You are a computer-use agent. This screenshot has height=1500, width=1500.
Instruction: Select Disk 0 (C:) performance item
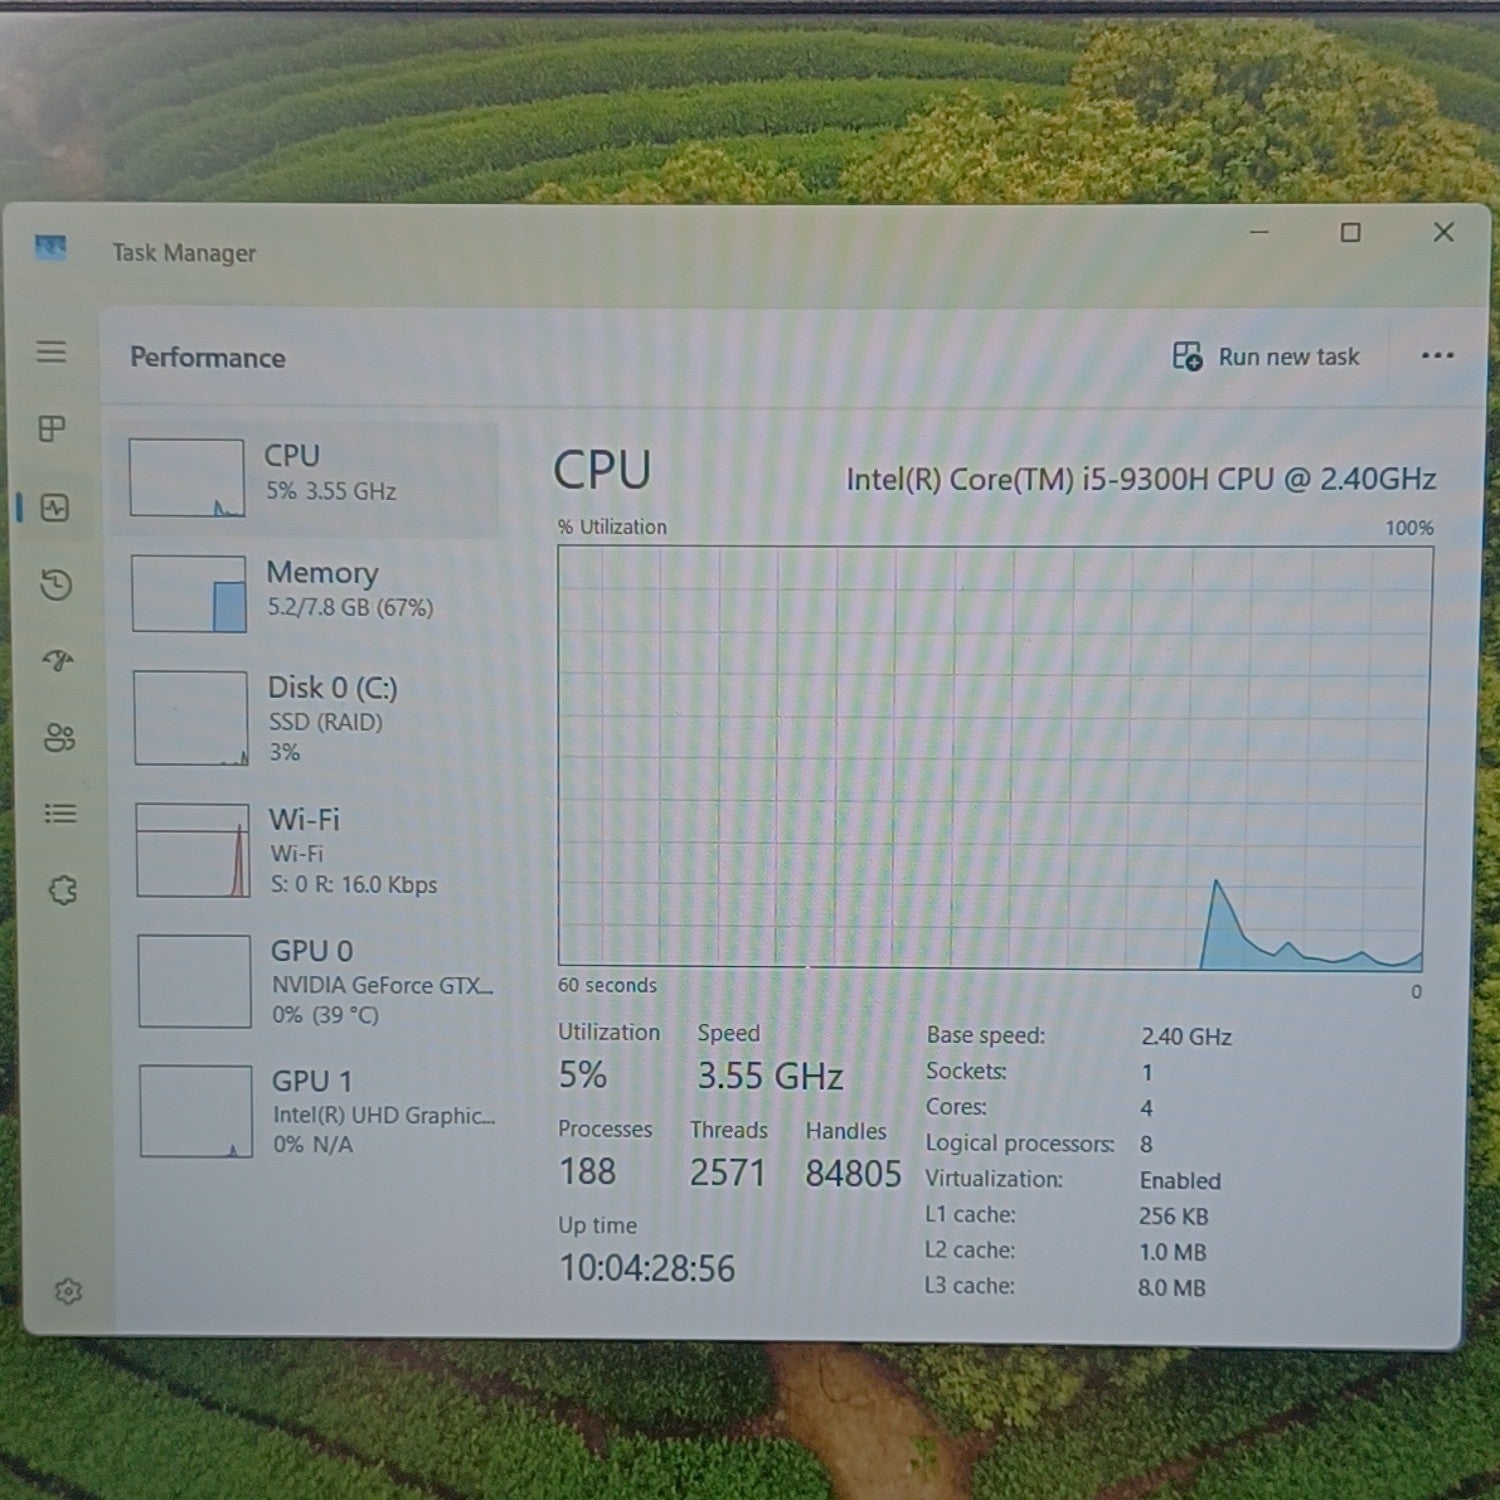point(314,718)
